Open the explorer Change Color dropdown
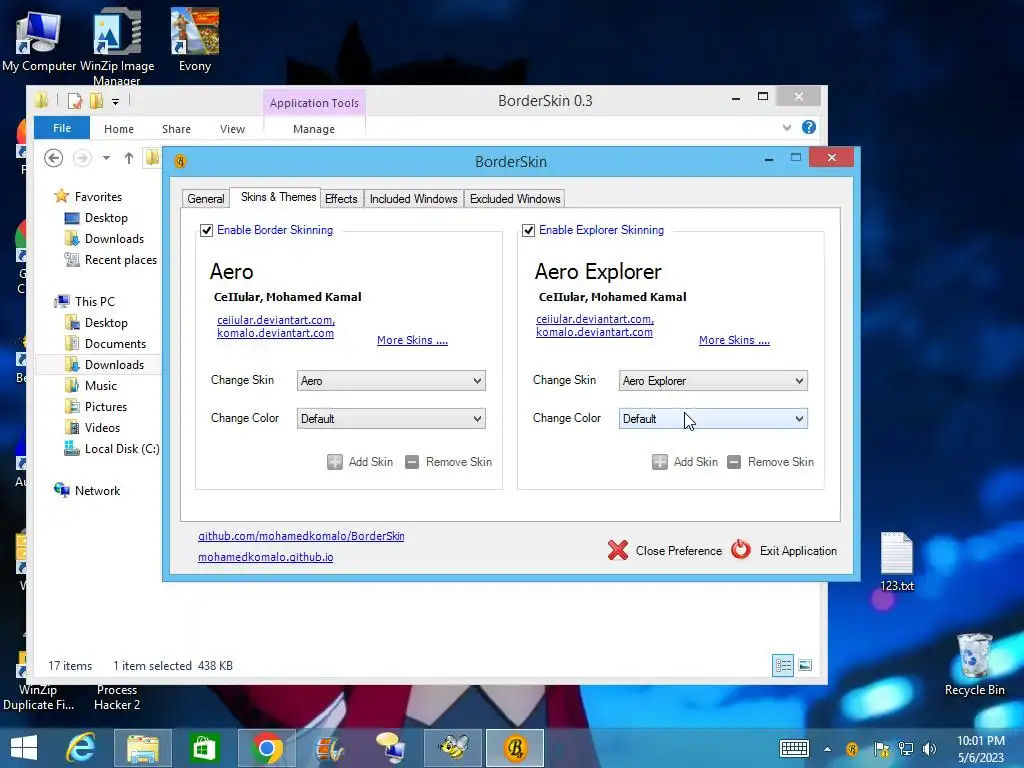Viewport: 1024px width, 768px height. [713, 419]
